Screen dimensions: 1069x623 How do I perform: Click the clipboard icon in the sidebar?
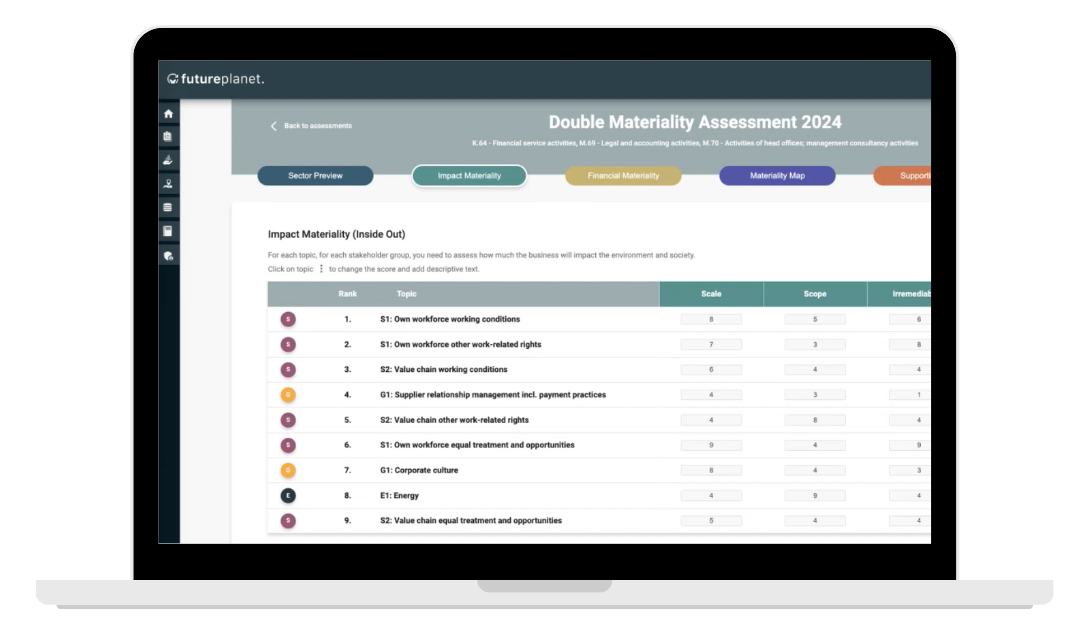168,136
